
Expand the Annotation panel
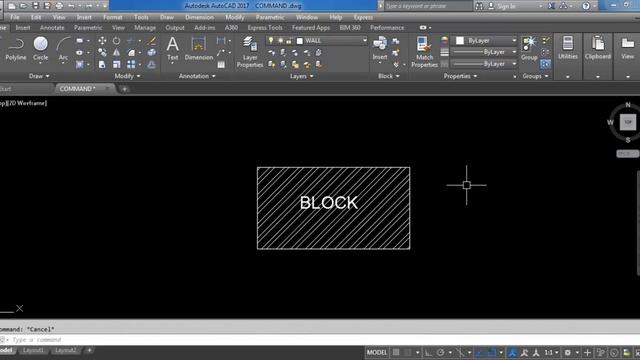coord(197,76)
